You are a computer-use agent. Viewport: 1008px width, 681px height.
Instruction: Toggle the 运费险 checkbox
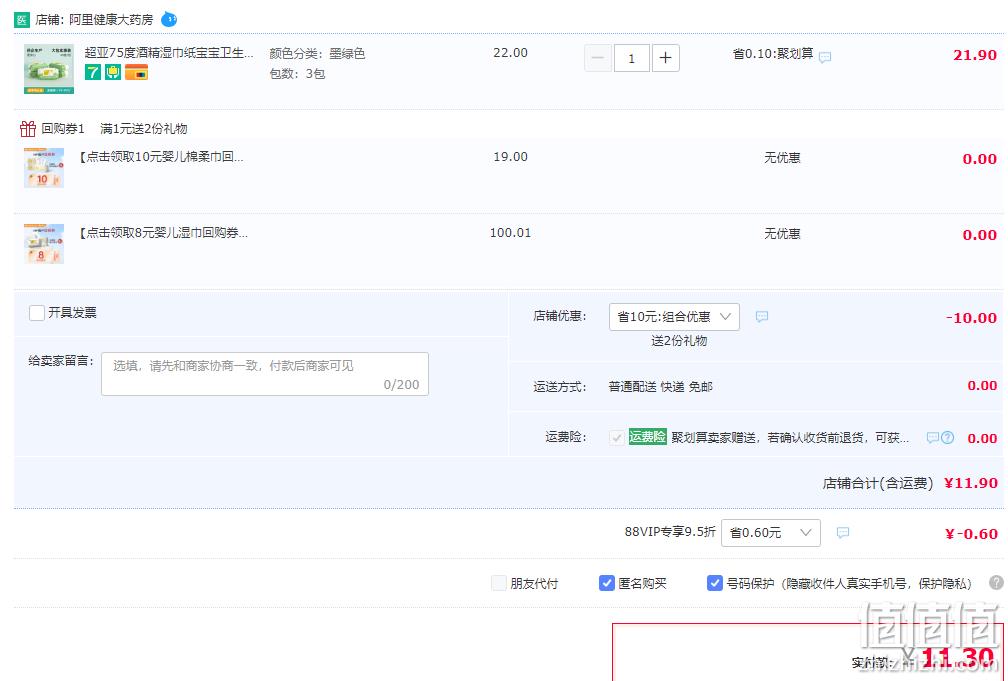click(616, 438)
